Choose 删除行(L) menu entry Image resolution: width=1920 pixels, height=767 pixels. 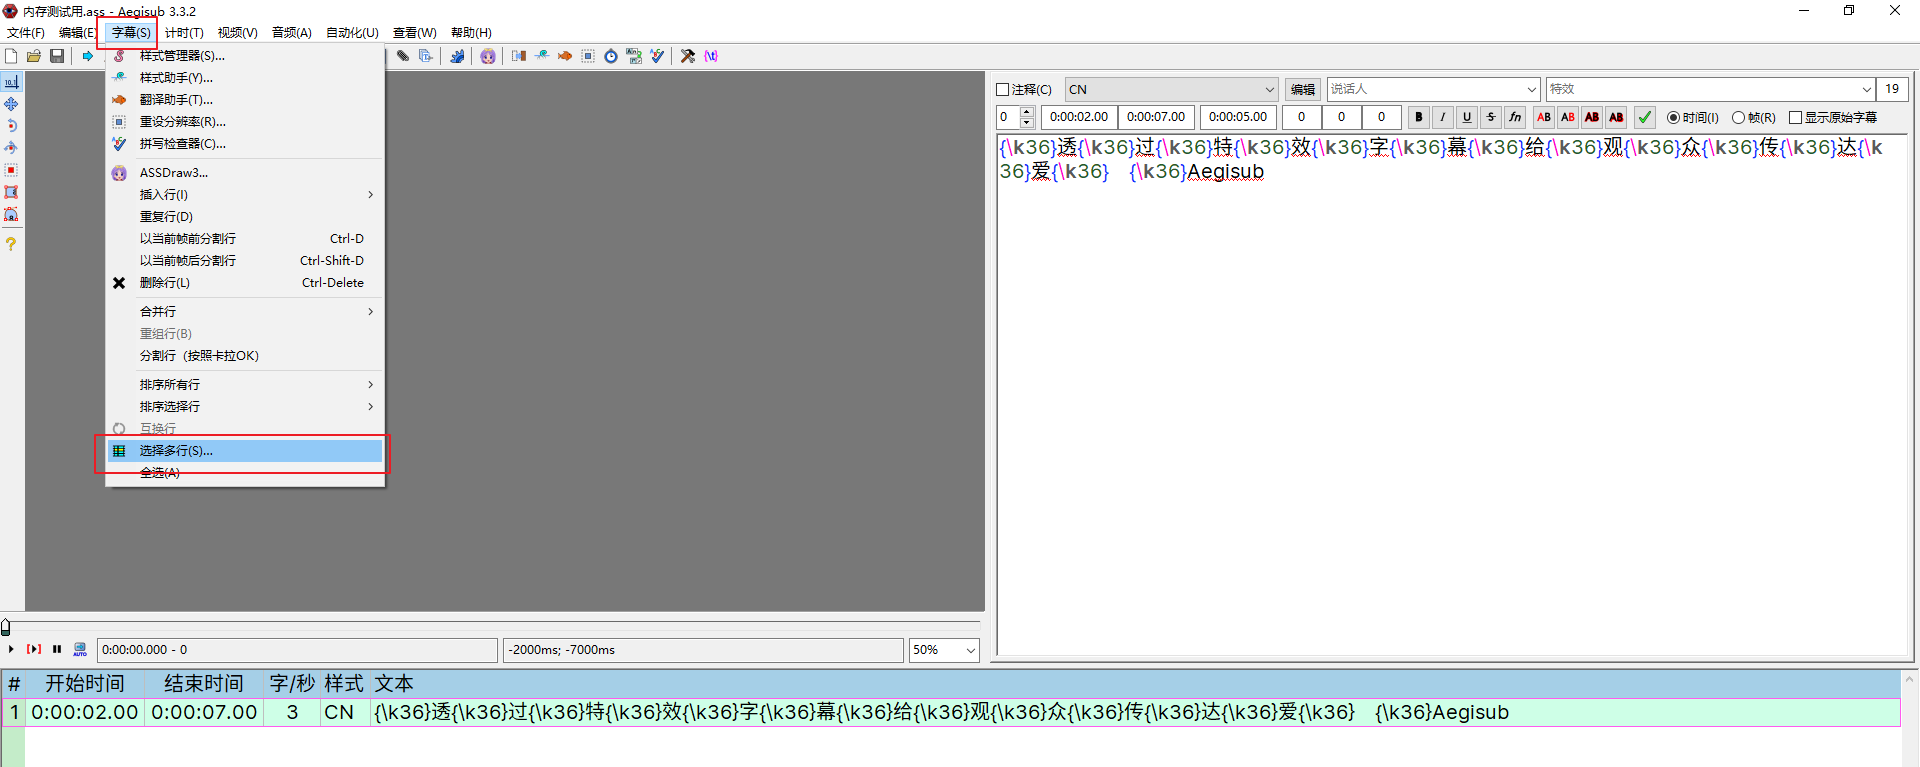pos(244,283)
